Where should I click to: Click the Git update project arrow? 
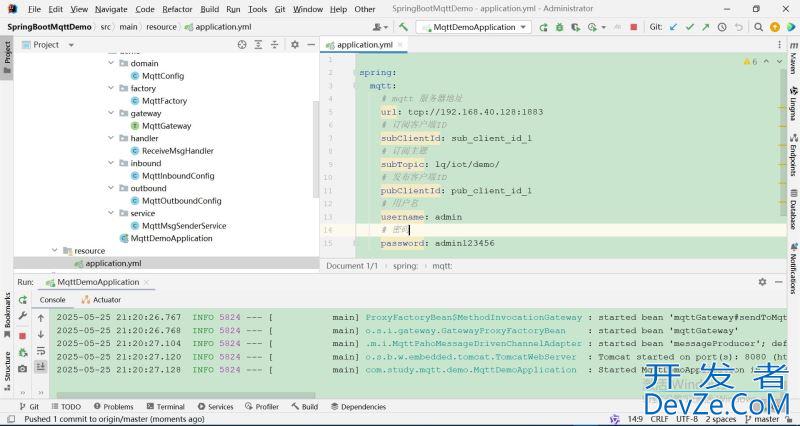pos(673,27)
